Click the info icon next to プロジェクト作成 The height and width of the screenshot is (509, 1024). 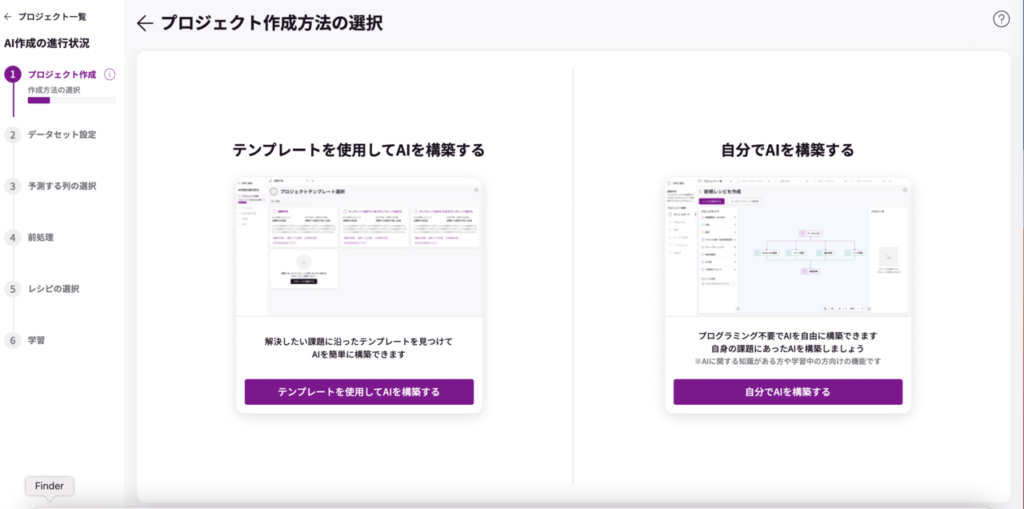tap(110, 74)
